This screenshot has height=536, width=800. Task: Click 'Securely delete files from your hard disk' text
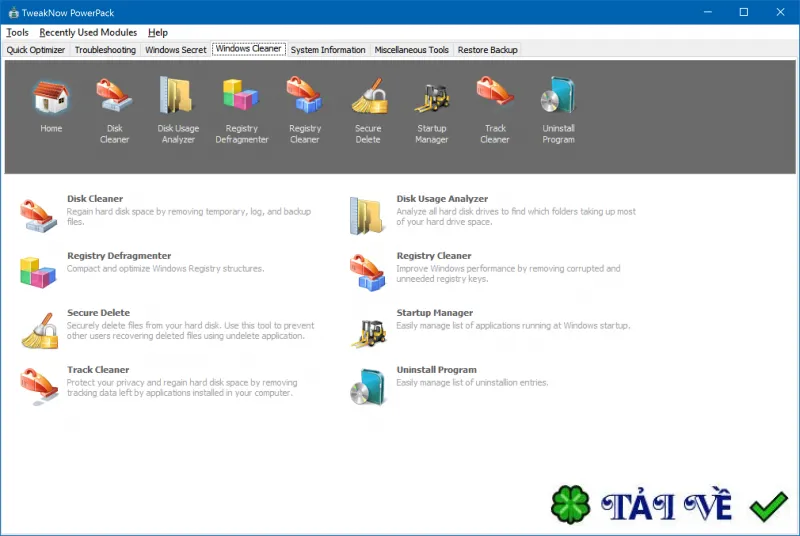[190, 331]
